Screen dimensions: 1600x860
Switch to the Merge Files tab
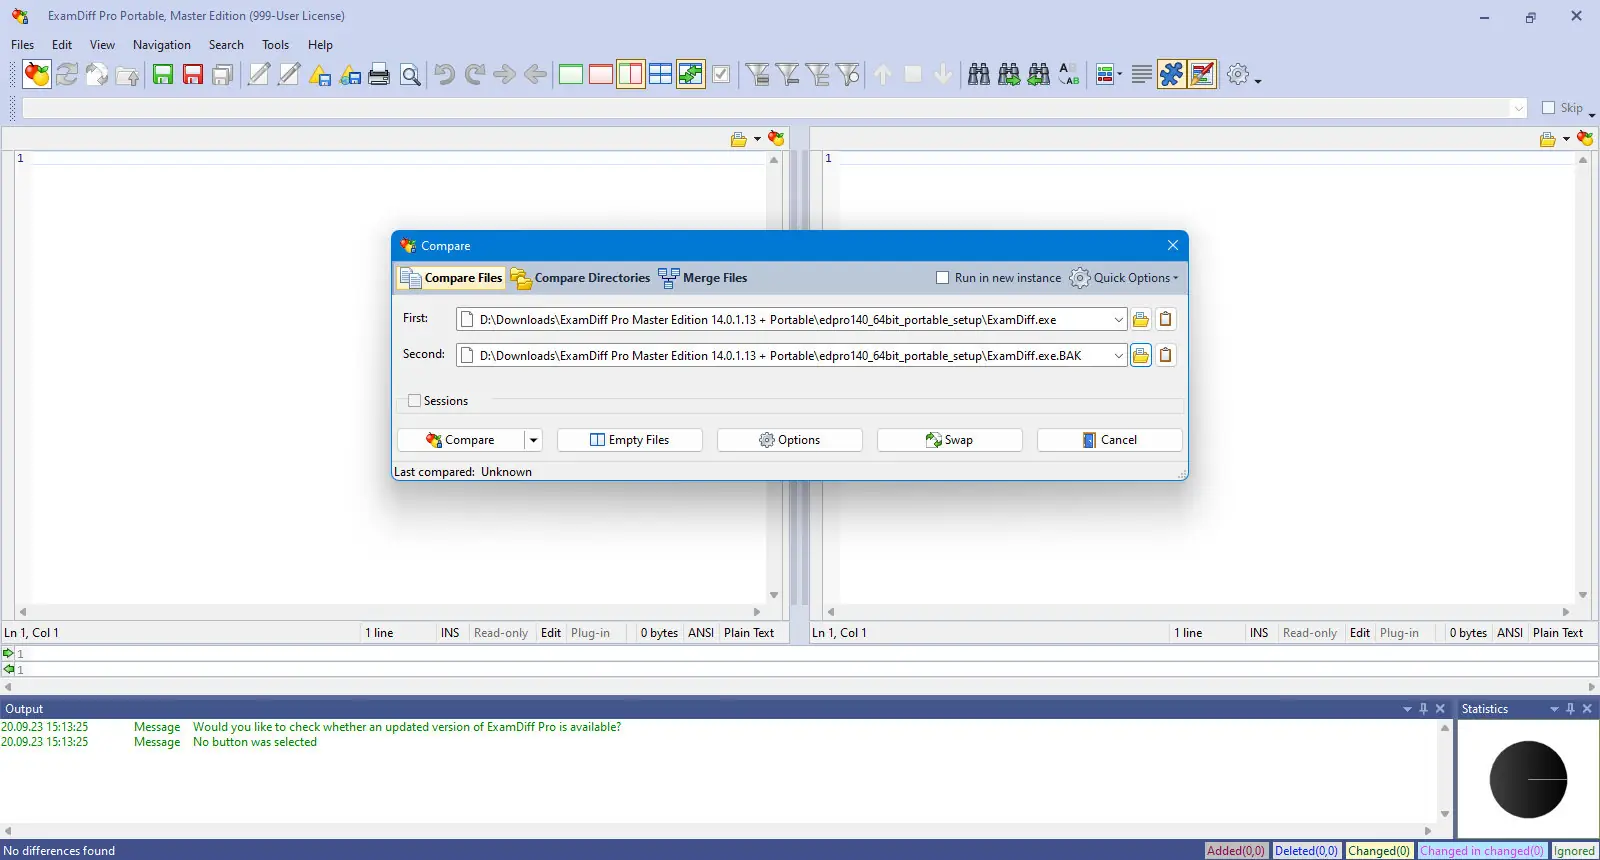703,278
